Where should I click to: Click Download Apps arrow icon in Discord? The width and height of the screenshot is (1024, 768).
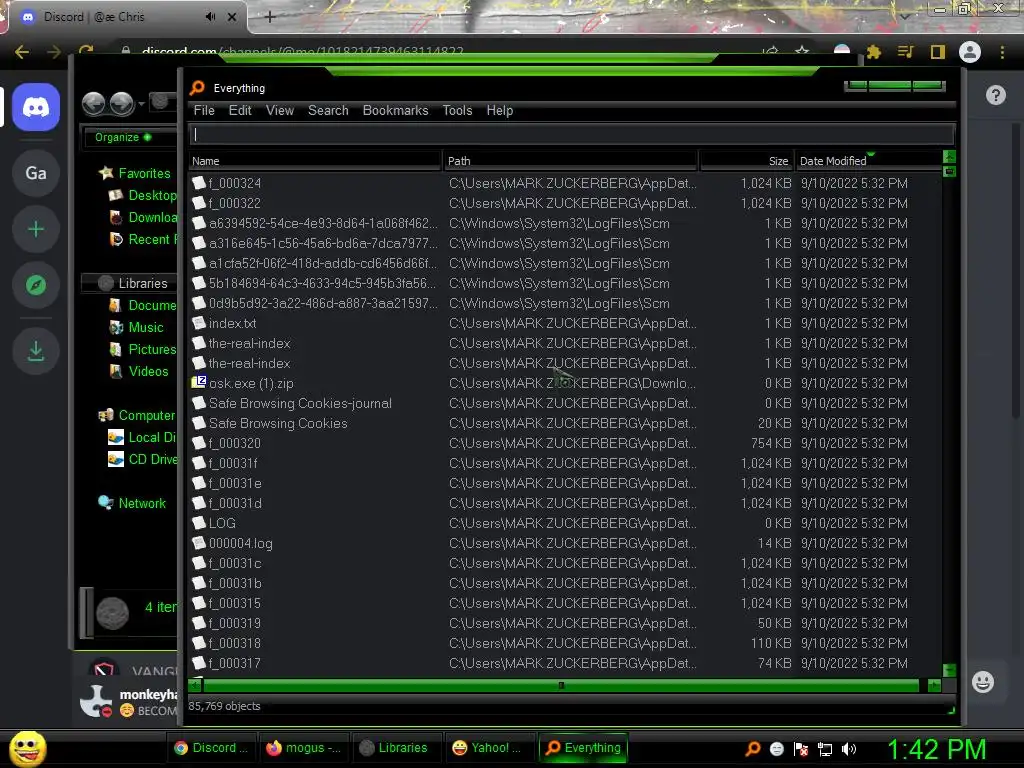point(36,351)
